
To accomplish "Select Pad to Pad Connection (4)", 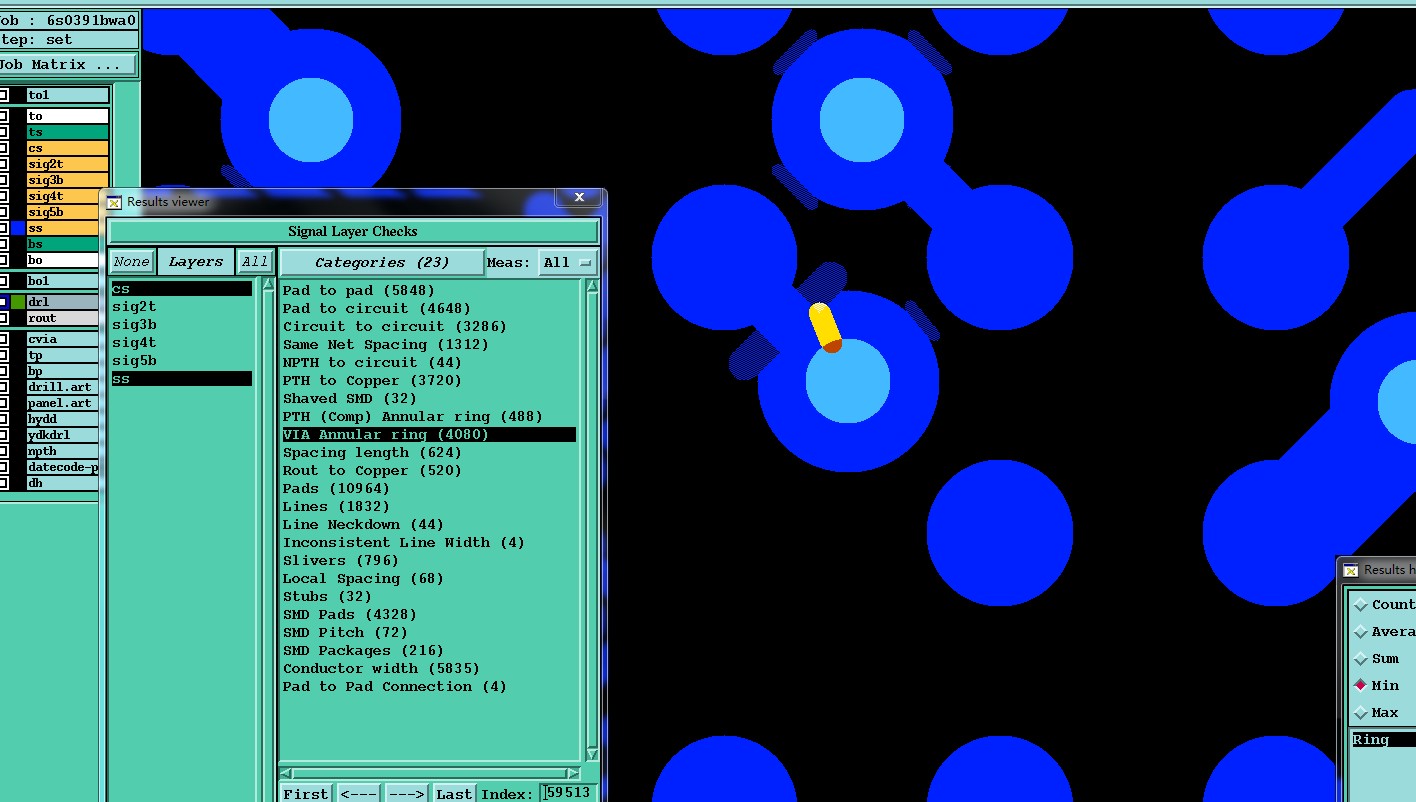I will pos(395,687).
